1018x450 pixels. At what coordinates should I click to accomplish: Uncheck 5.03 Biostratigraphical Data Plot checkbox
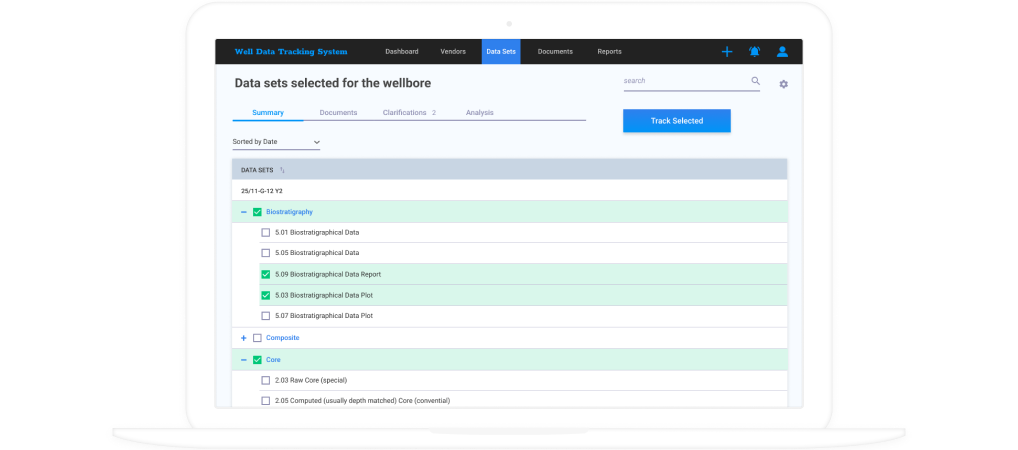pos(266,295)
